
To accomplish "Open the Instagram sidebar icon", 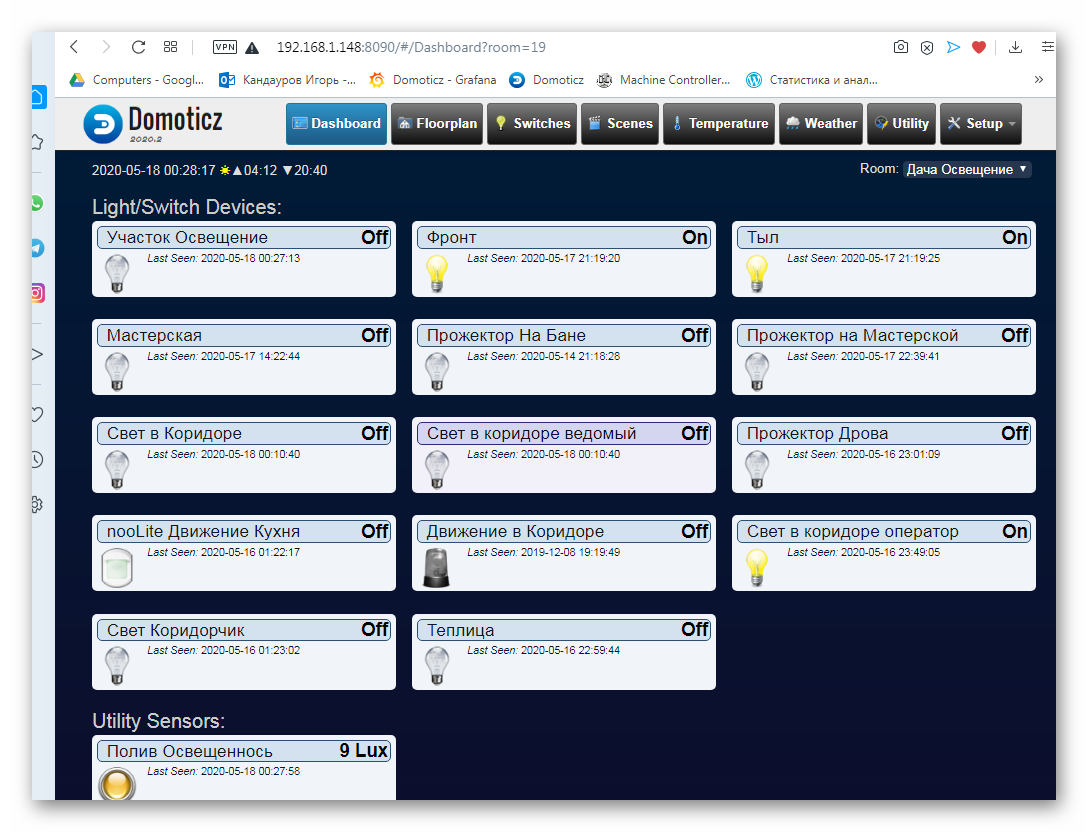I will [x=37, y=293].
